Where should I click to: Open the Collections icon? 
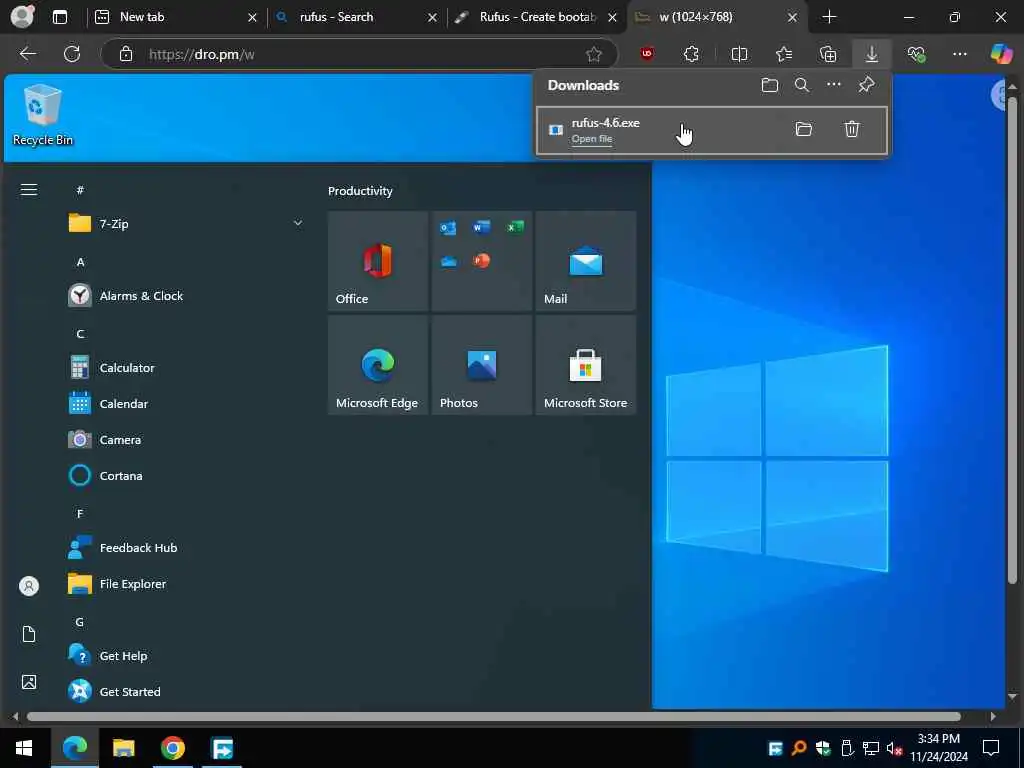point(827,54)
